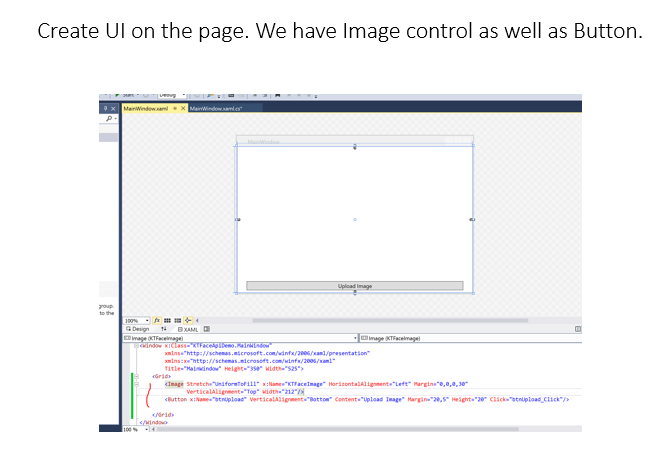Click the collapse pane icon at far right of Design bar
The width and height of the screenshot is (672, 453).
click(x=577, y=329)
